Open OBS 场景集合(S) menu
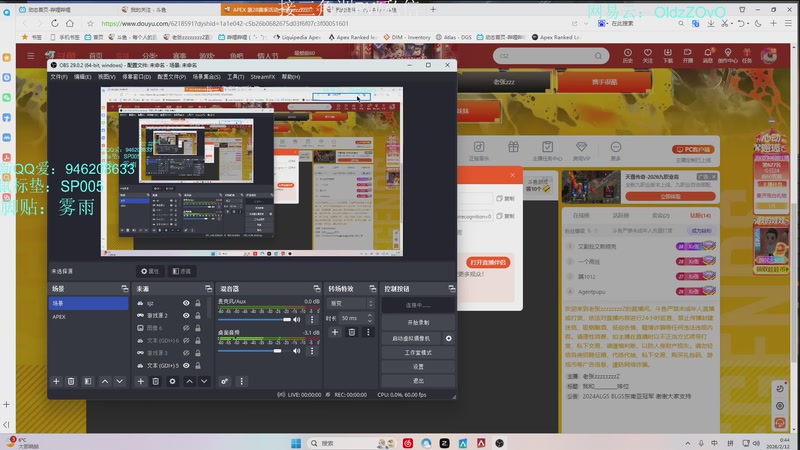800x450 pixels. pos(207,77)
